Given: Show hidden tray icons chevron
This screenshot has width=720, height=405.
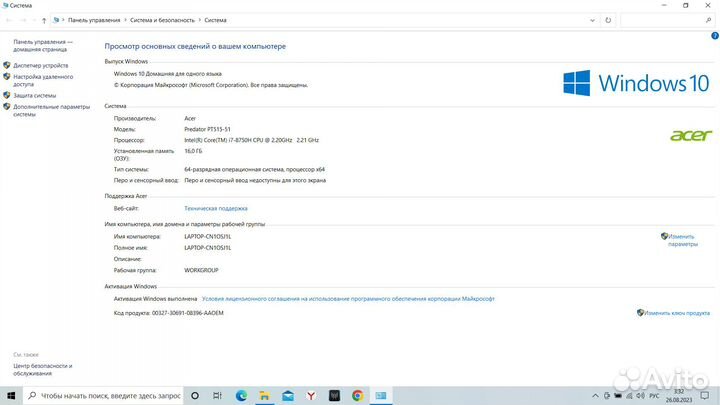Looking at the screenshot, I should [595, 395].
